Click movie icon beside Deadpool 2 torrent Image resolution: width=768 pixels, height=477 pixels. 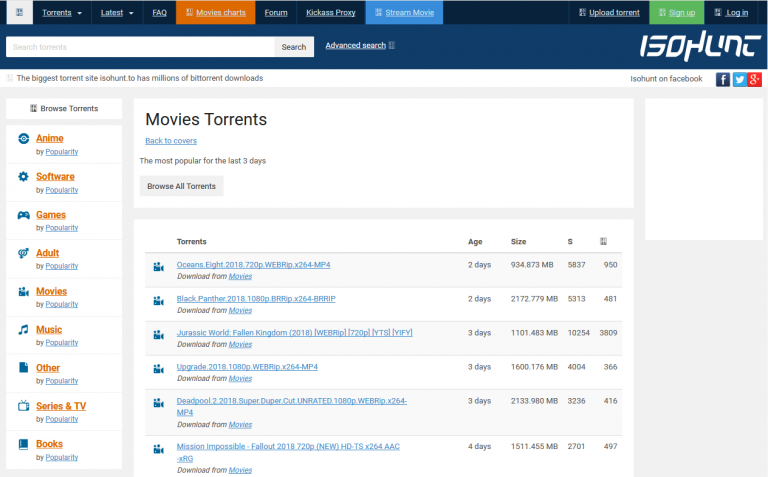158,403
